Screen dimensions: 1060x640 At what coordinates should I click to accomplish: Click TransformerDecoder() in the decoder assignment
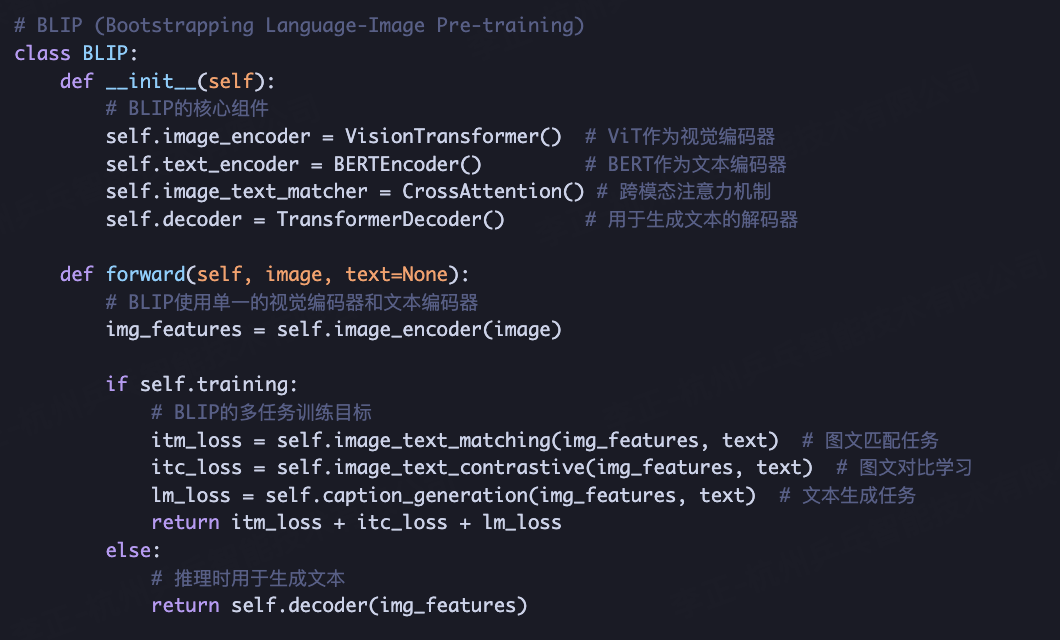[x=390, y=220]
